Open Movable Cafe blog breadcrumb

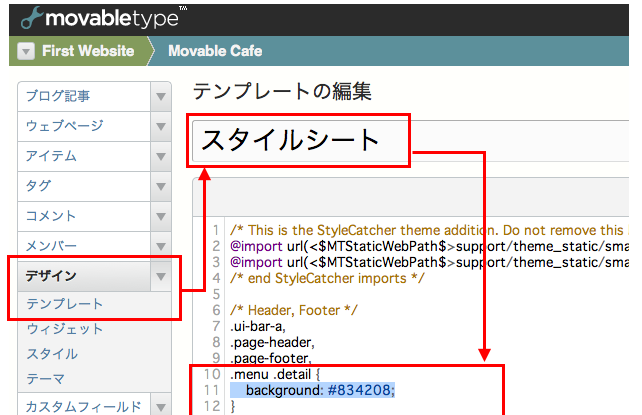tap(215, 51)
